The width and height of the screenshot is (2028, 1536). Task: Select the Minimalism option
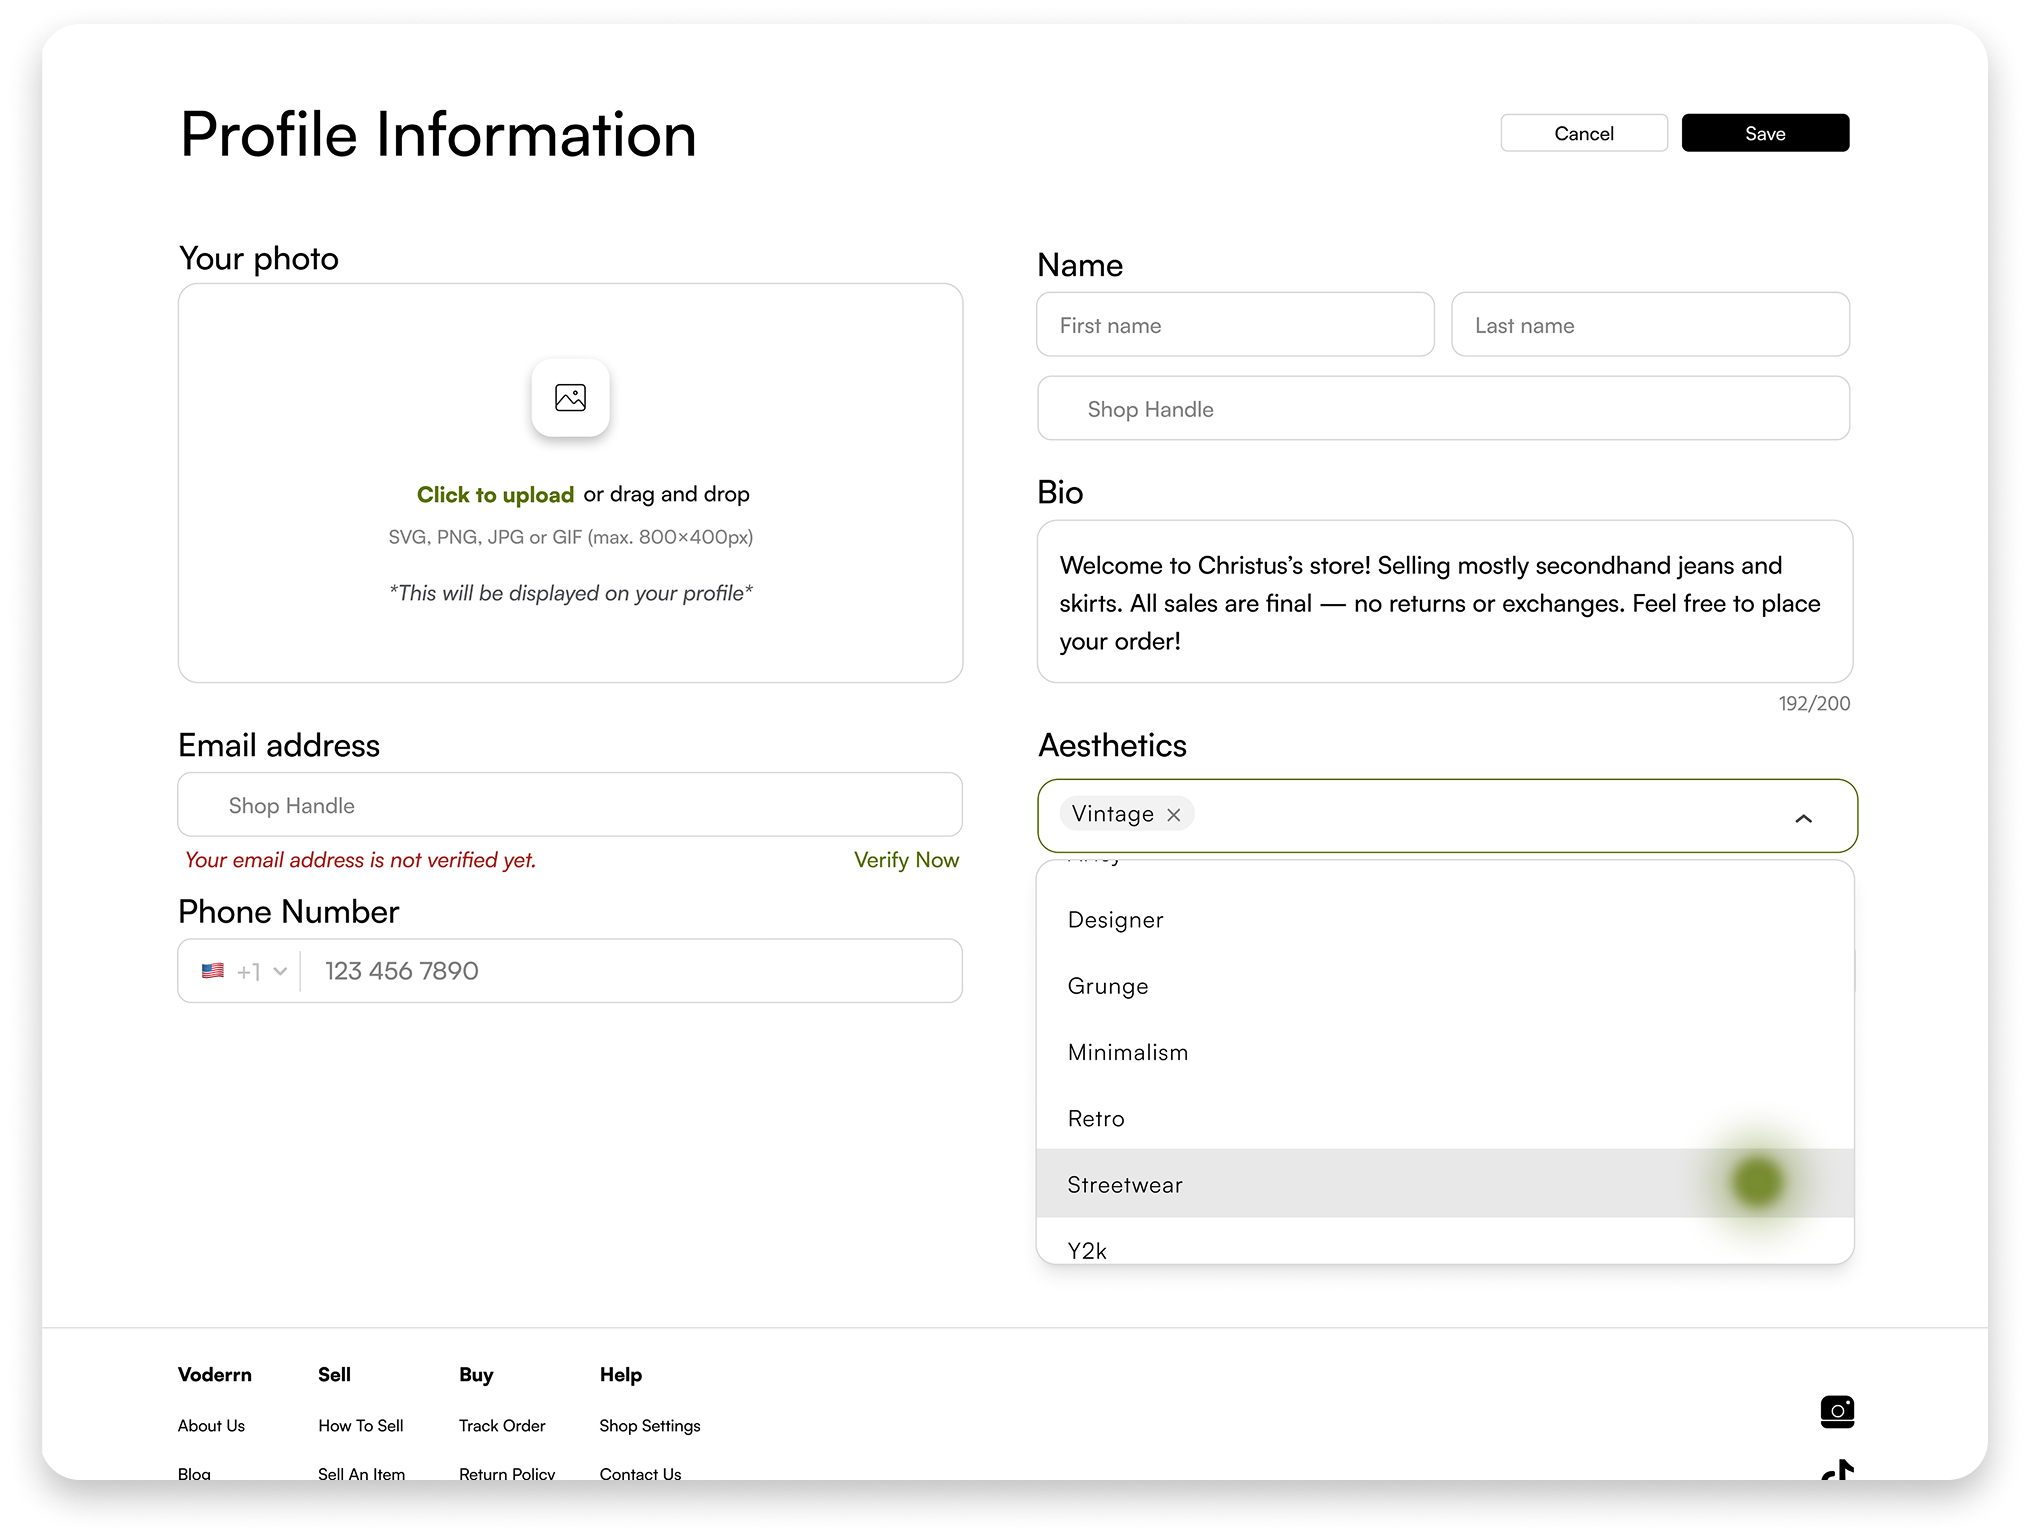1128,1052
